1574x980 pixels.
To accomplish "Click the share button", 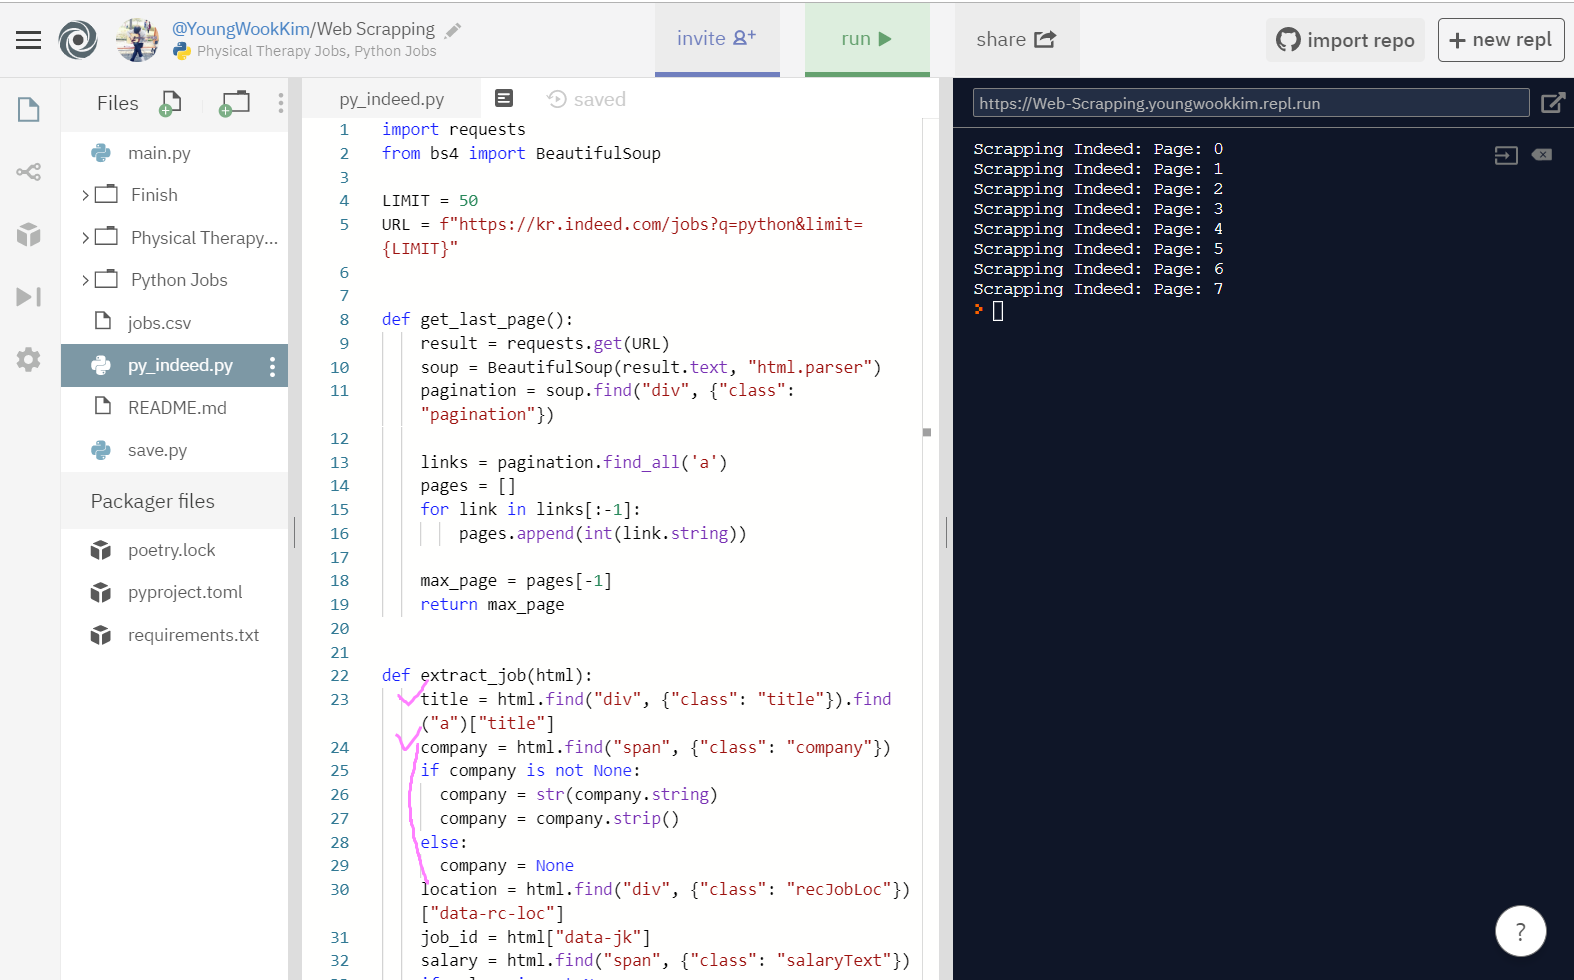I will (1017, 39).
